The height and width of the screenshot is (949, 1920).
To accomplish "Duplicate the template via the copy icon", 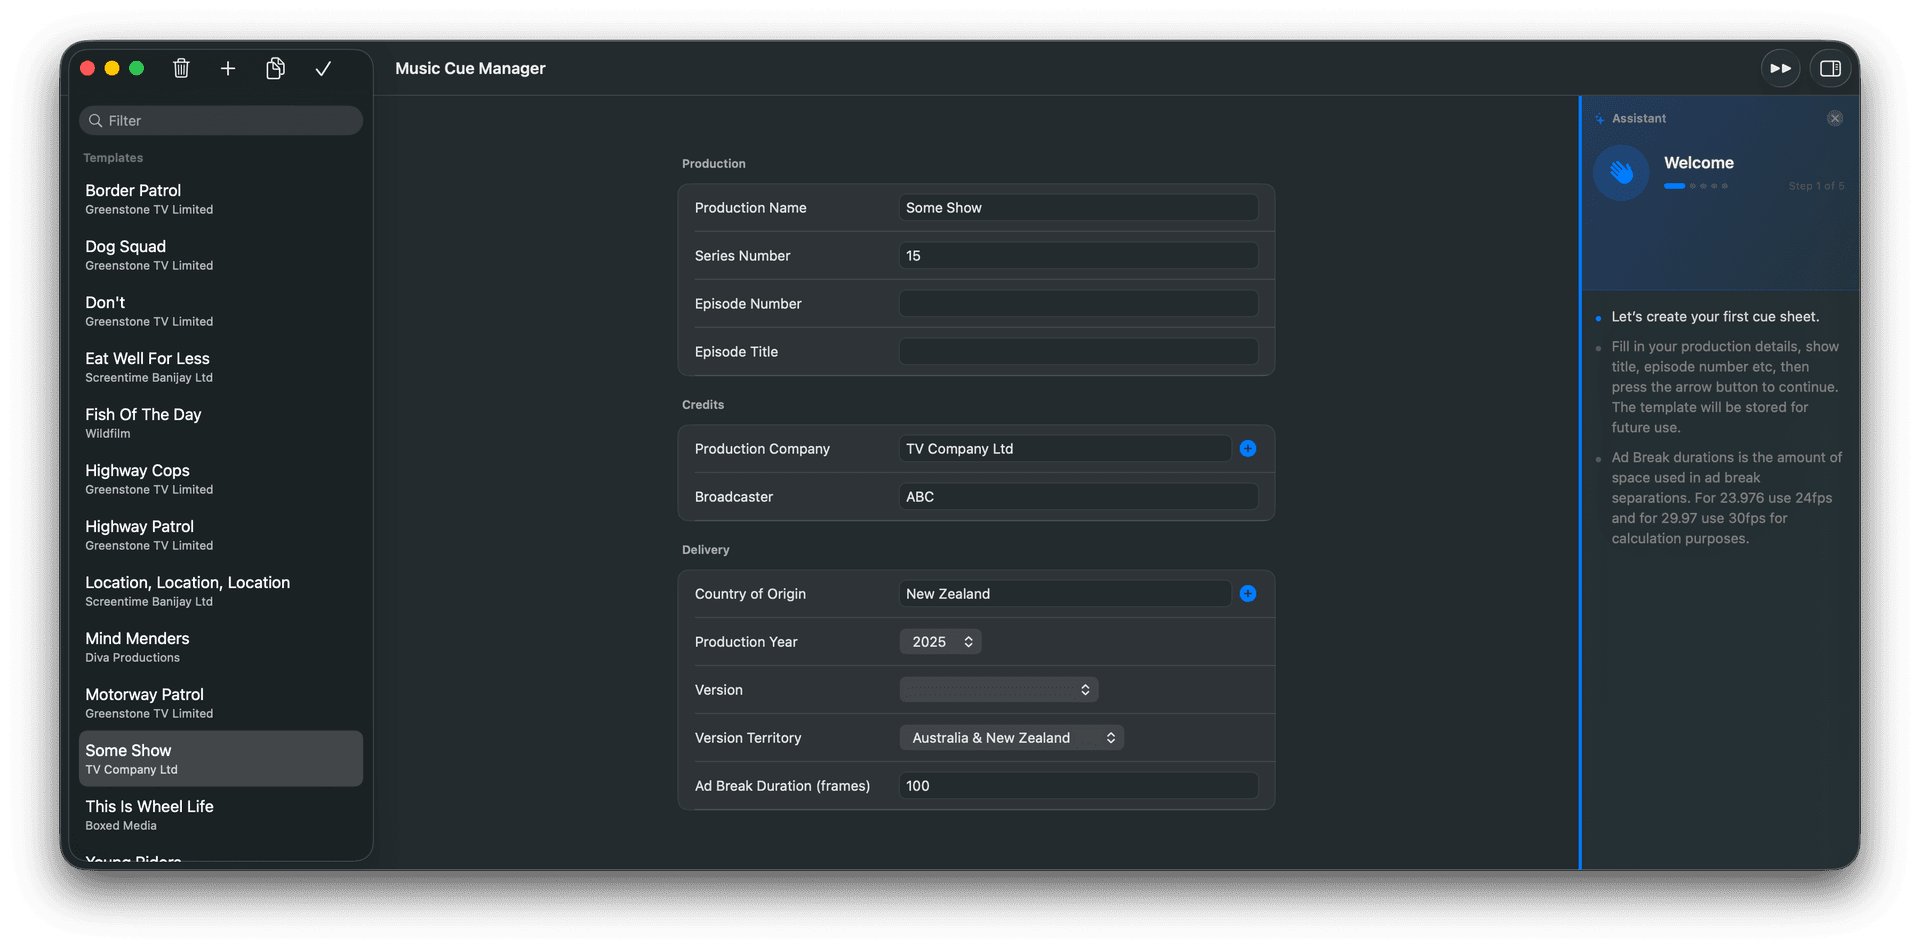I will click(x=276, y=68).
